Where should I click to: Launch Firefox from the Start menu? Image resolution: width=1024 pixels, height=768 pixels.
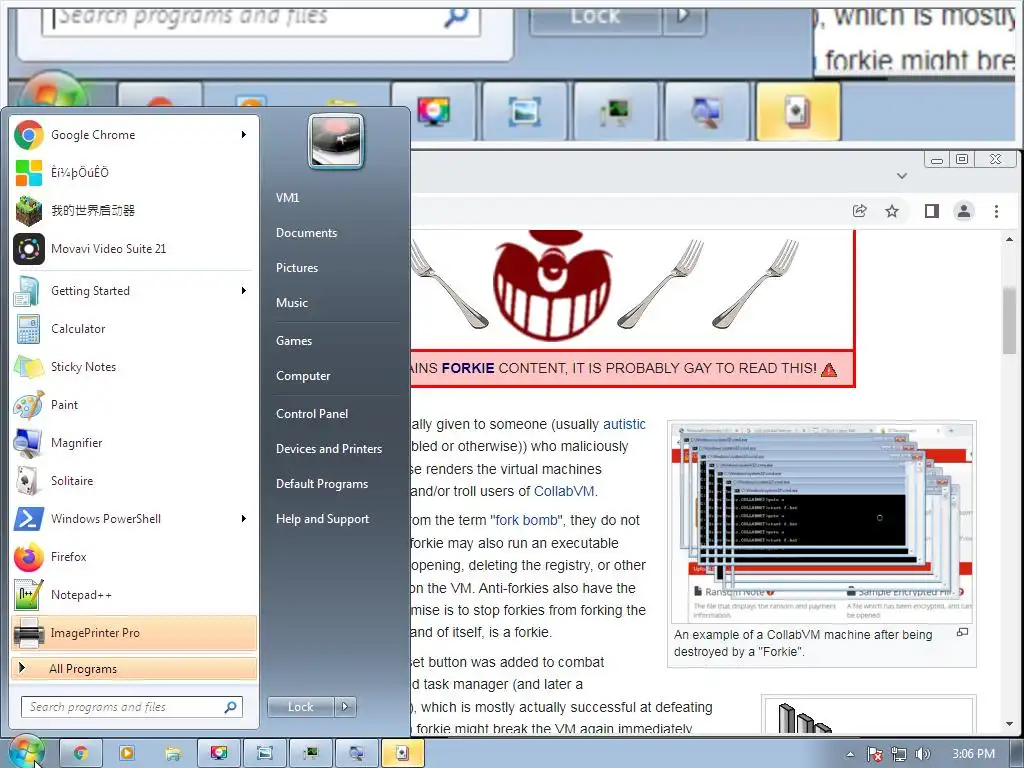coord(134,556)
